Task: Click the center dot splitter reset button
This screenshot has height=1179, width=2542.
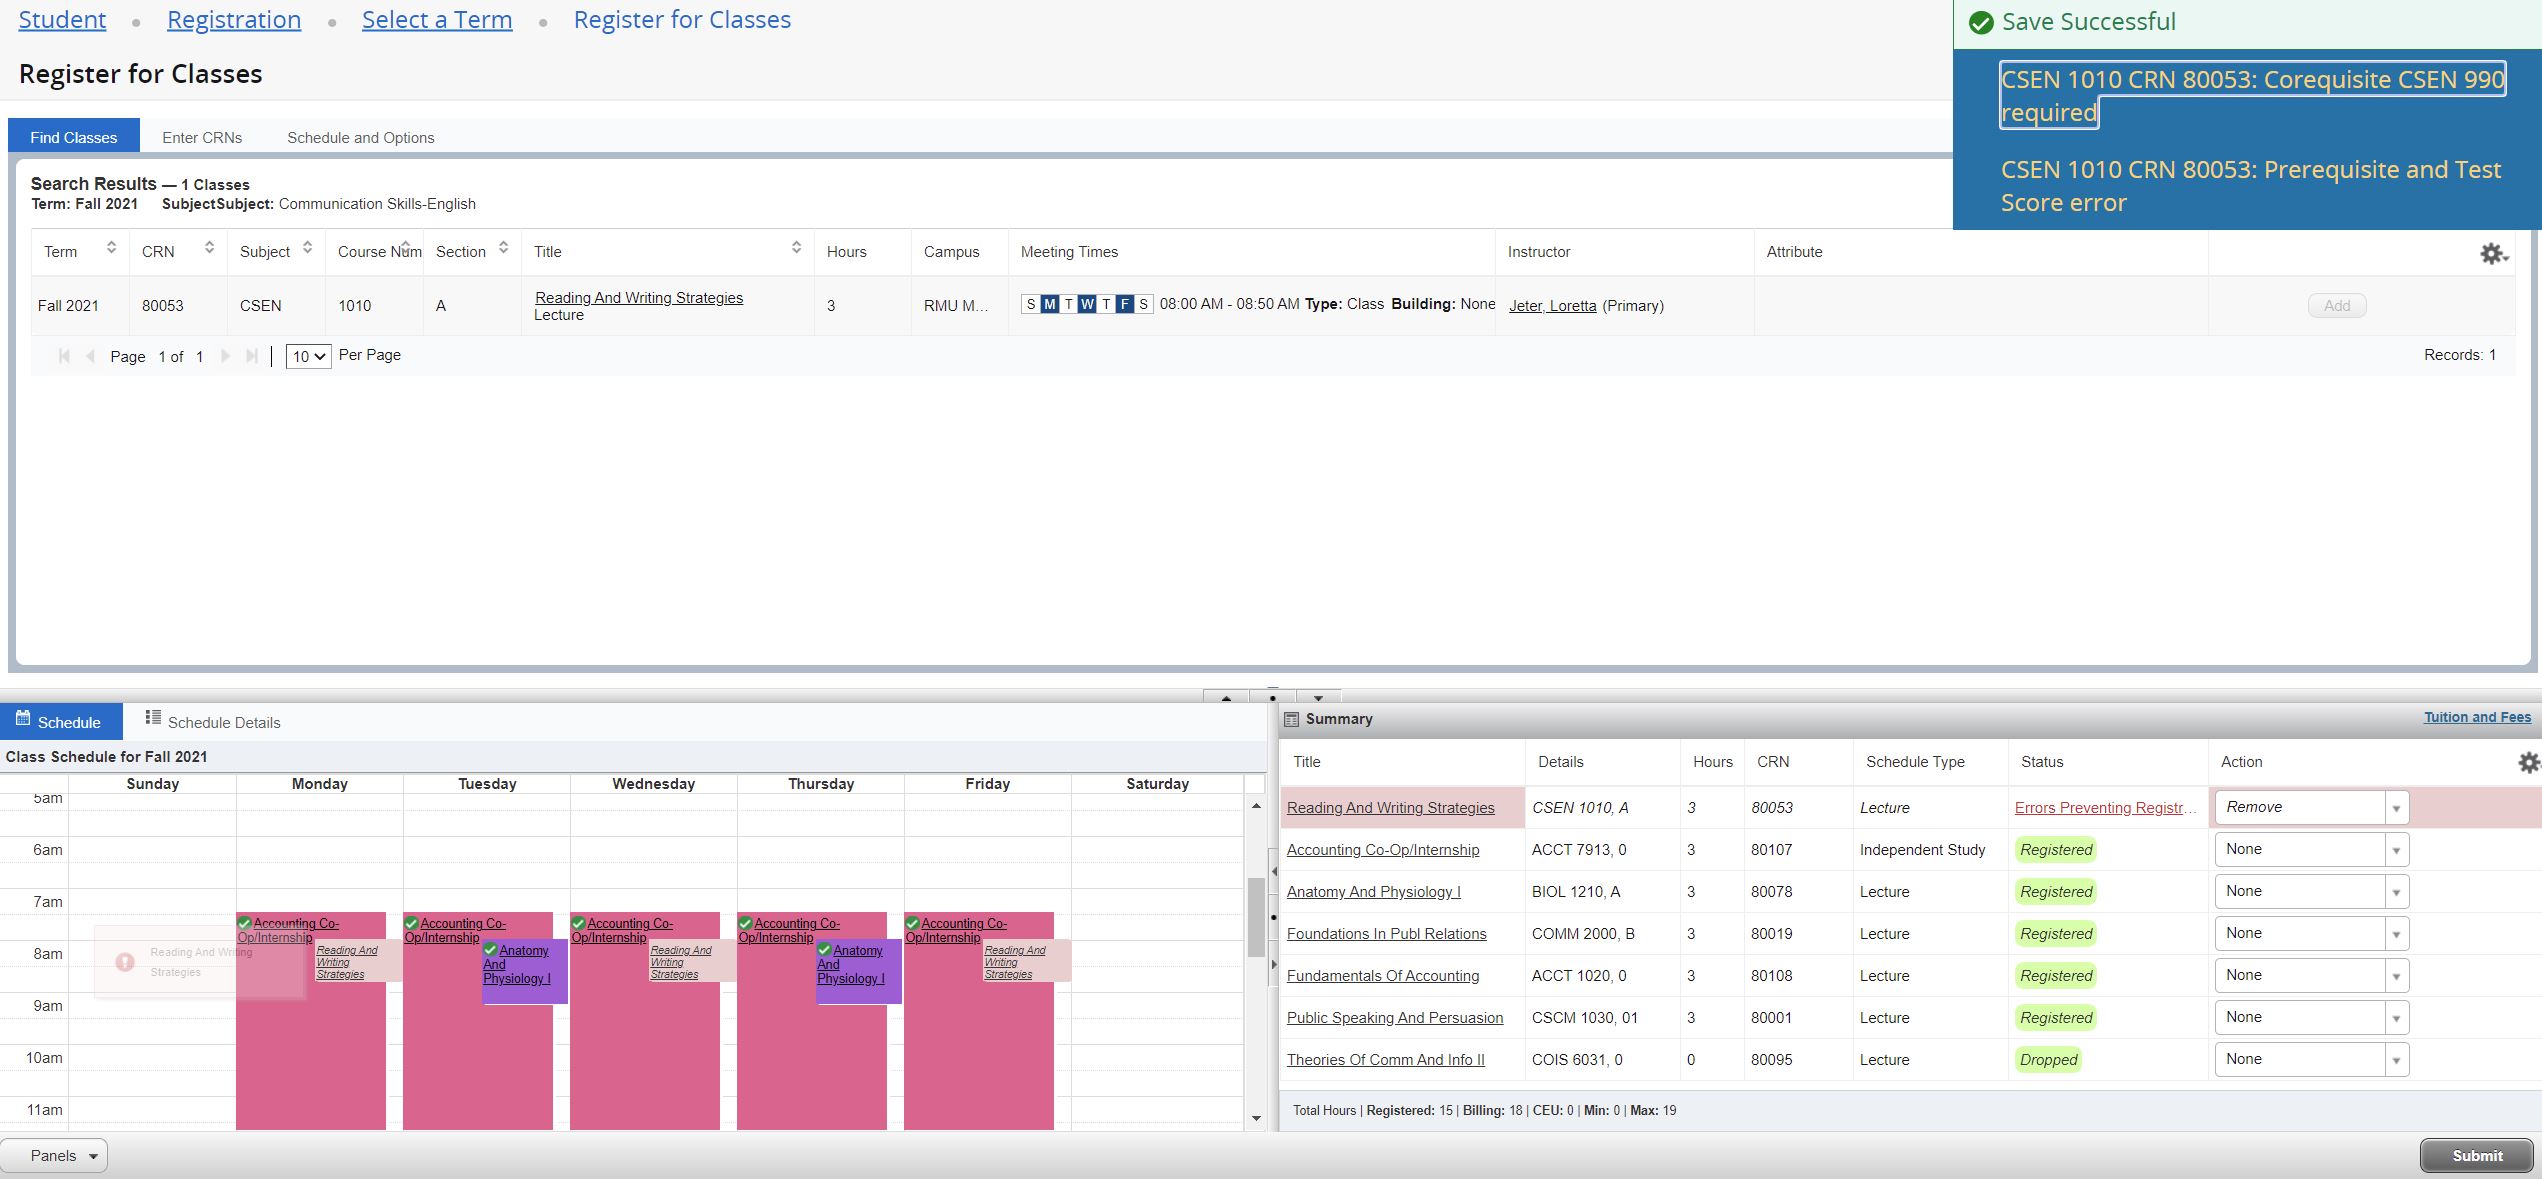Action: pos(1272,698)
